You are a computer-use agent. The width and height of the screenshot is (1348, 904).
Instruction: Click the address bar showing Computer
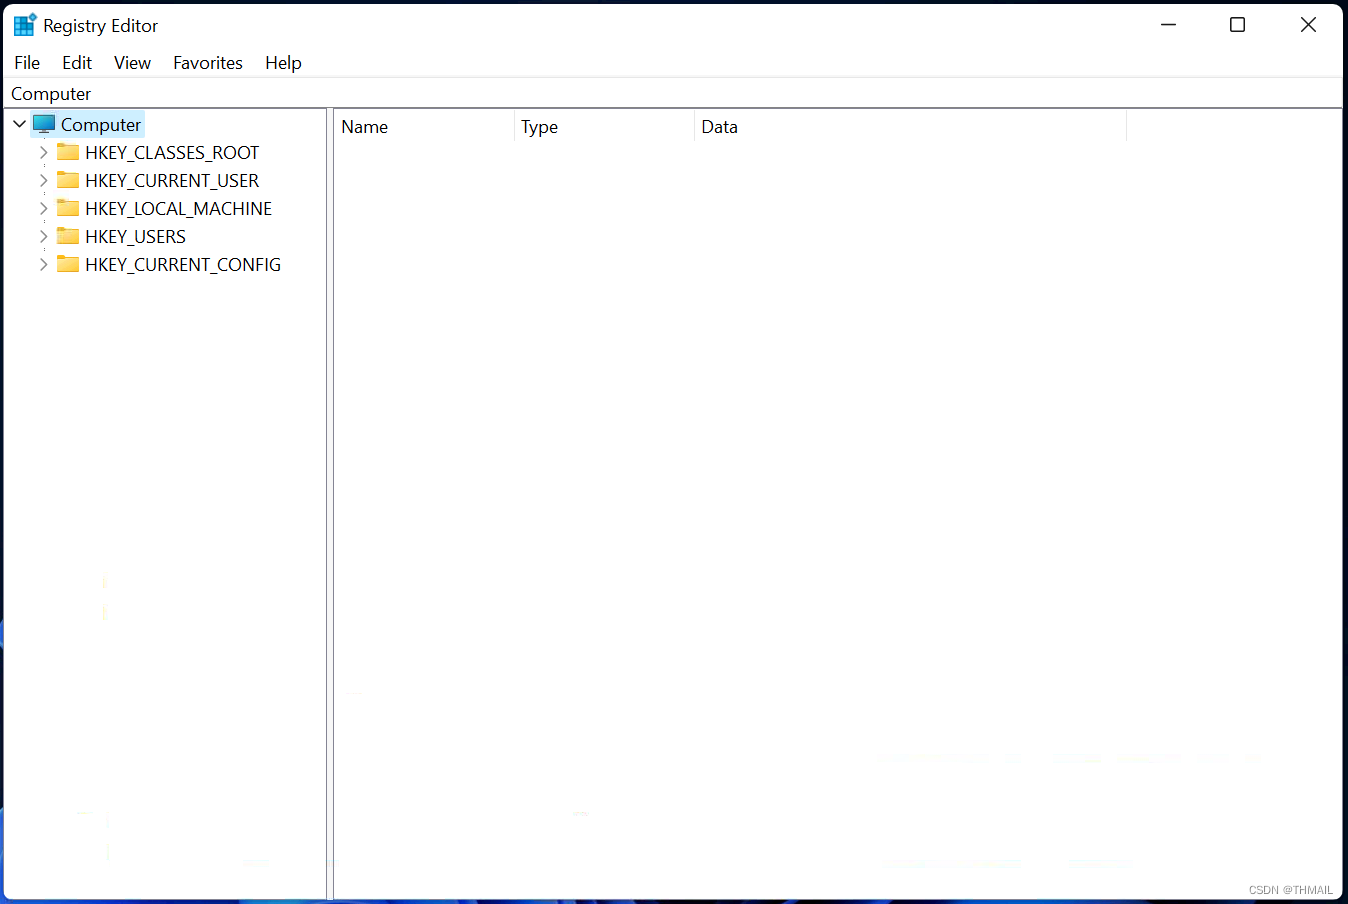(673, 93)
